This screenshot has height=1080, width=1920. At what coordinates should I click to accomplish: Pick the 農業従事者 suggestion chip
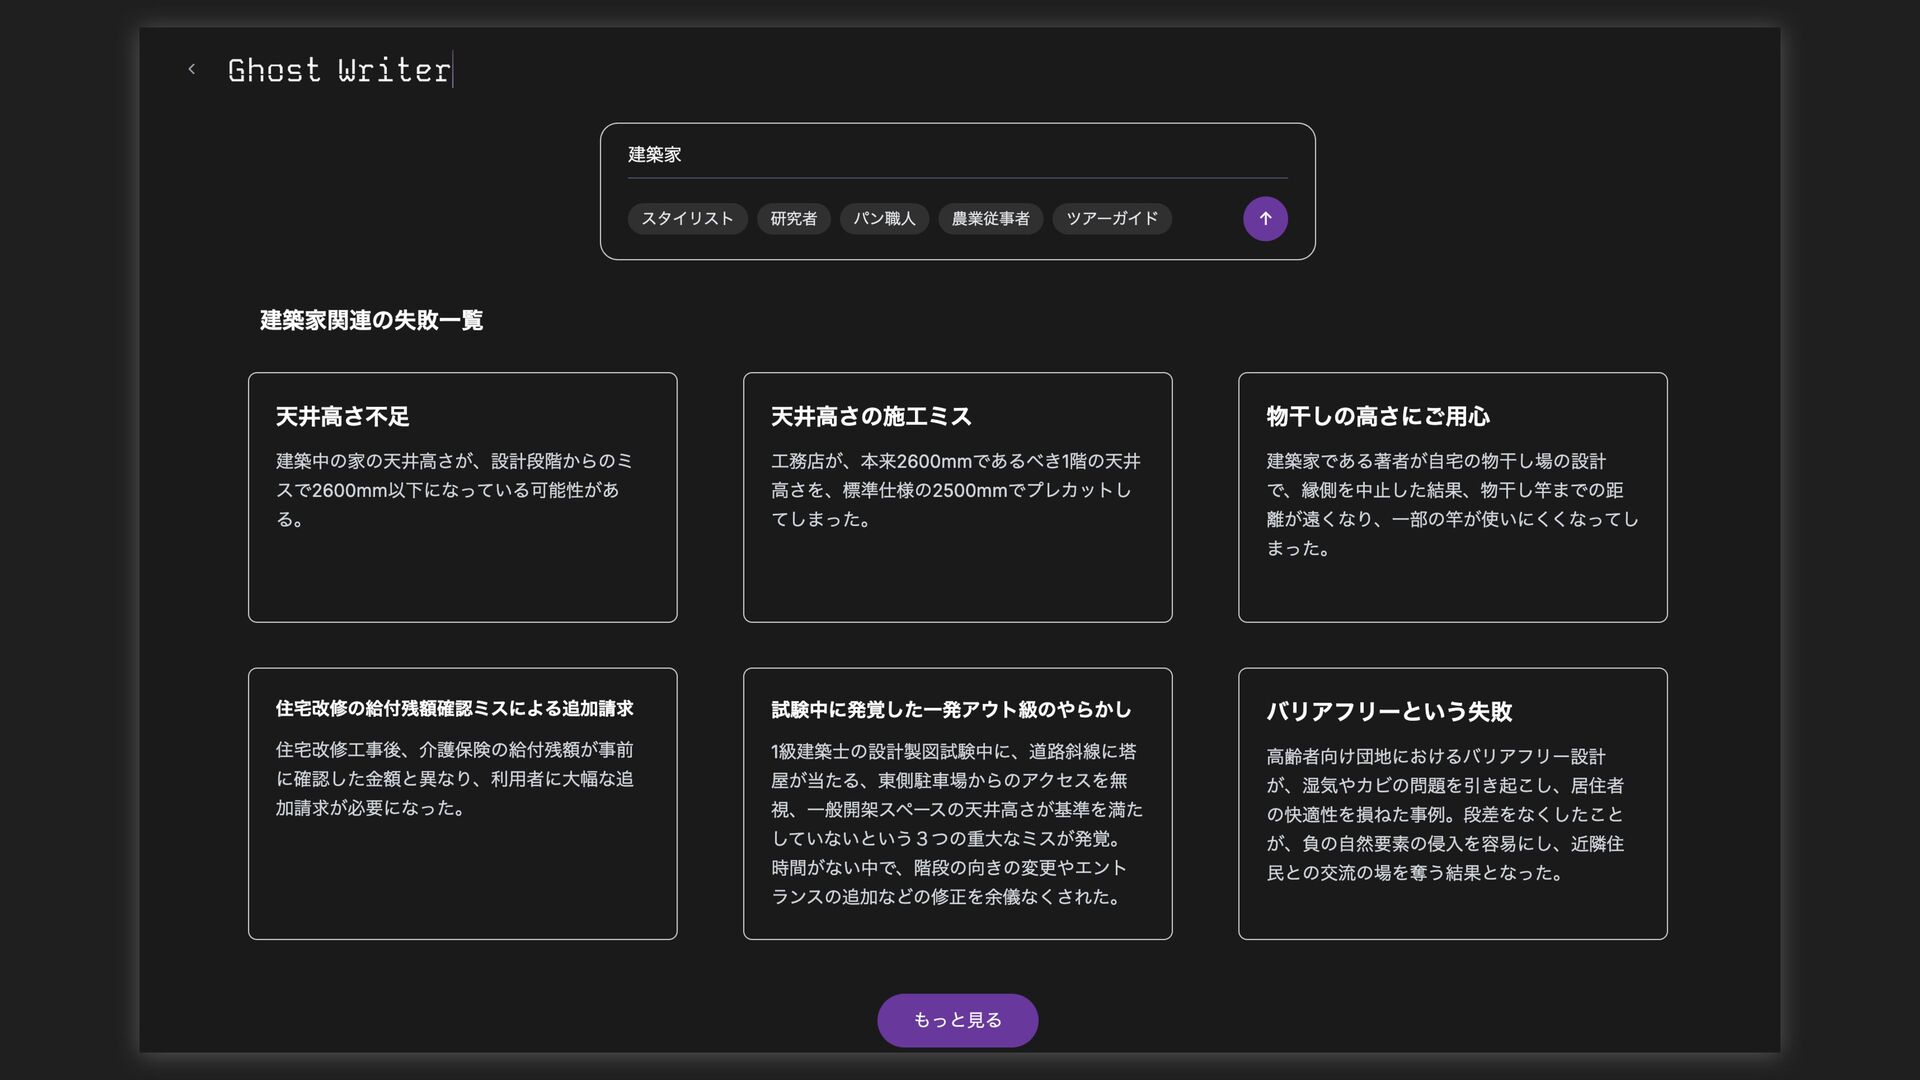pos(990,219)
